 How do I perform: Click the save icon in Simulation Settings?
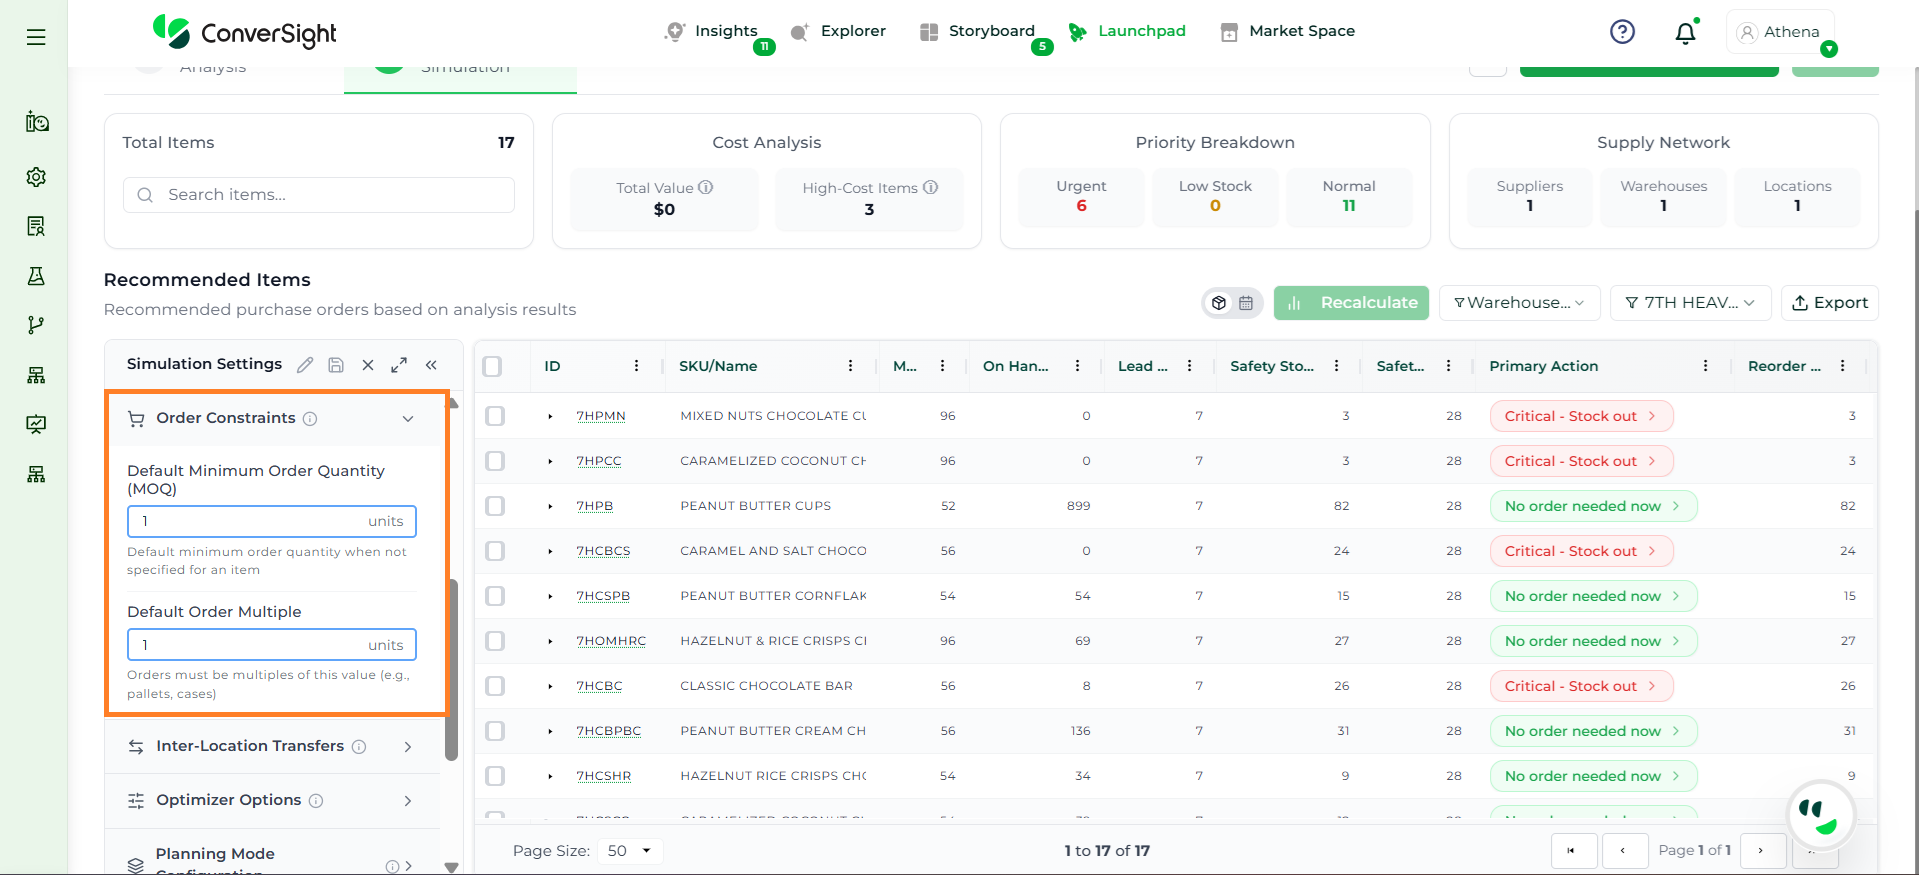click(336, 365)
